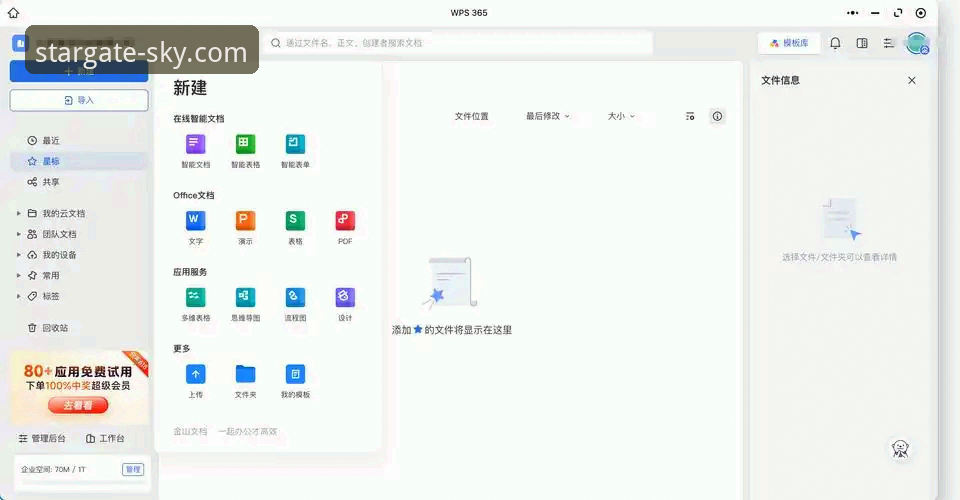Expand the 团队文档 tree node
The width and height of the screenshot is (960, 500).
(18, 234)
